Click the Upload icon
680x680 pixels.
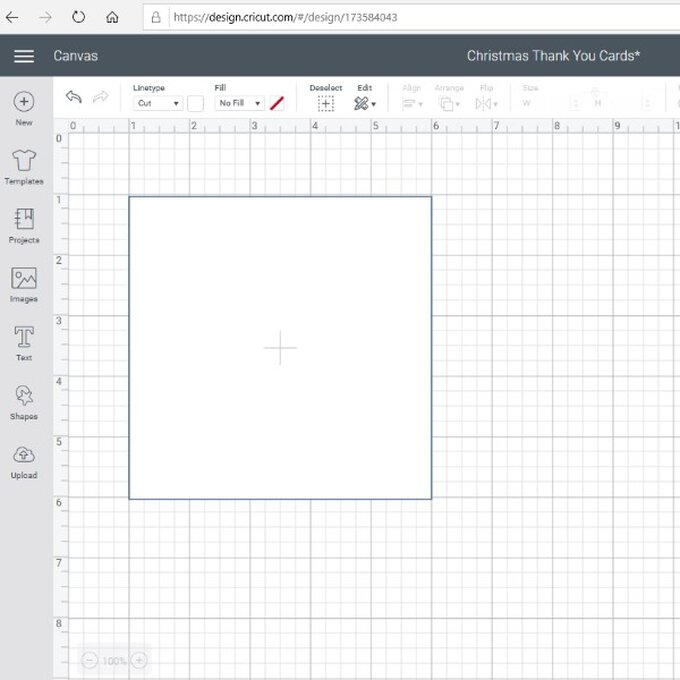tap(24, 456)
